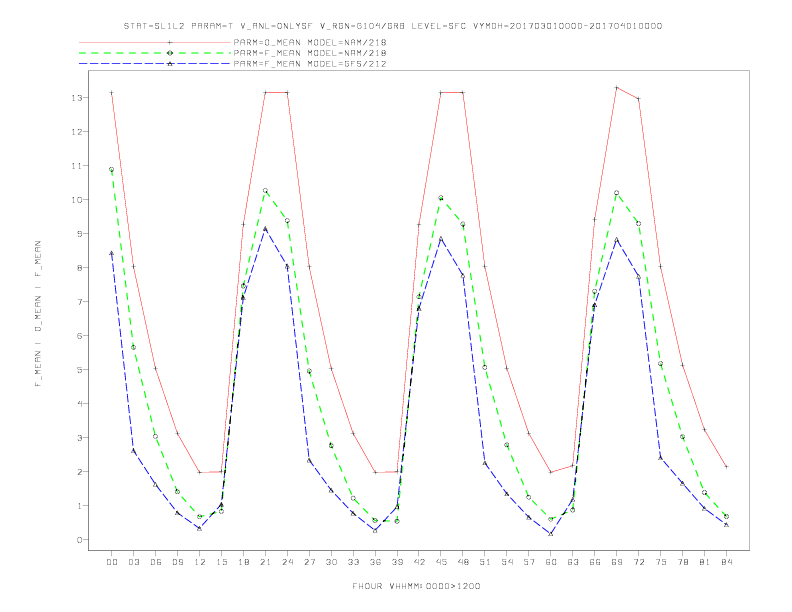The height and width of the screenshot is (612, 792).
Task: Click y-axis tick label 0
Action: coord(79,540)
